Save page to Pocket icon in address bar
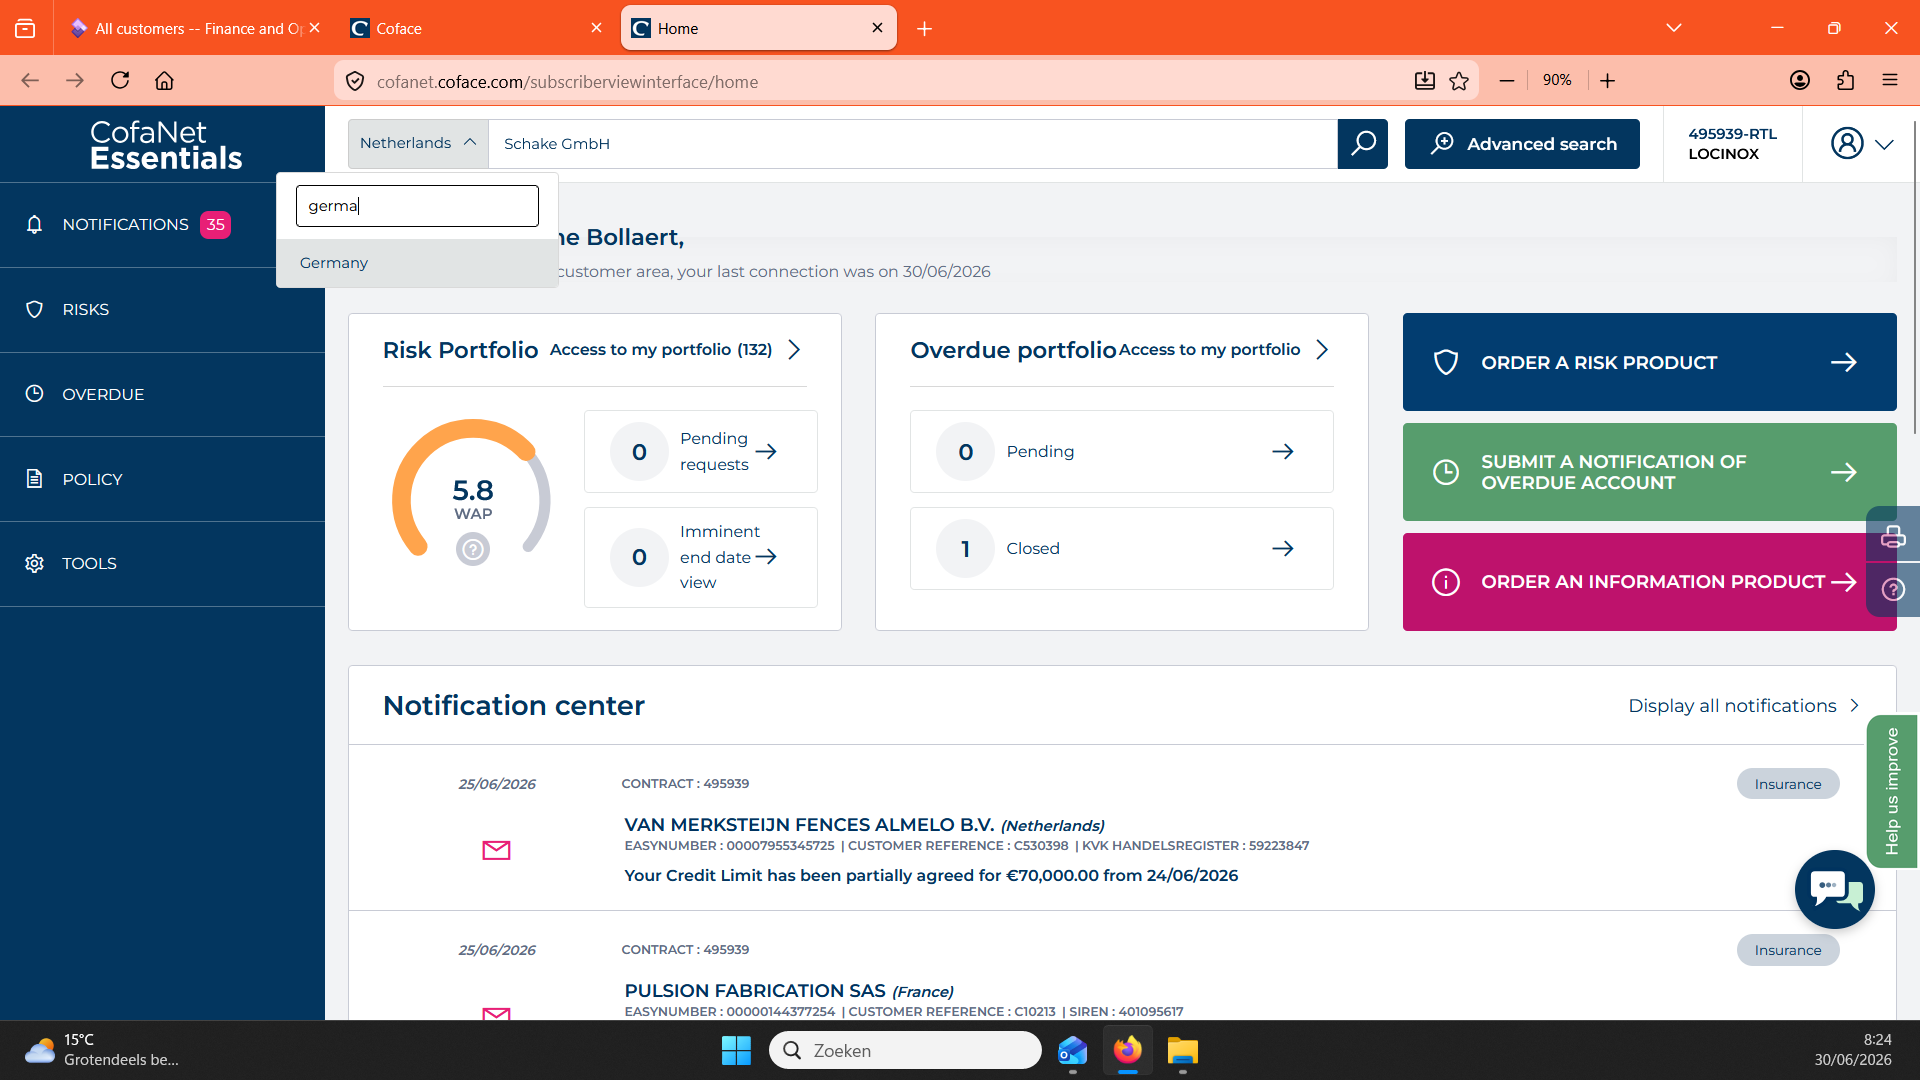Screen dimensions: 1920x1080 (1425, 81)
